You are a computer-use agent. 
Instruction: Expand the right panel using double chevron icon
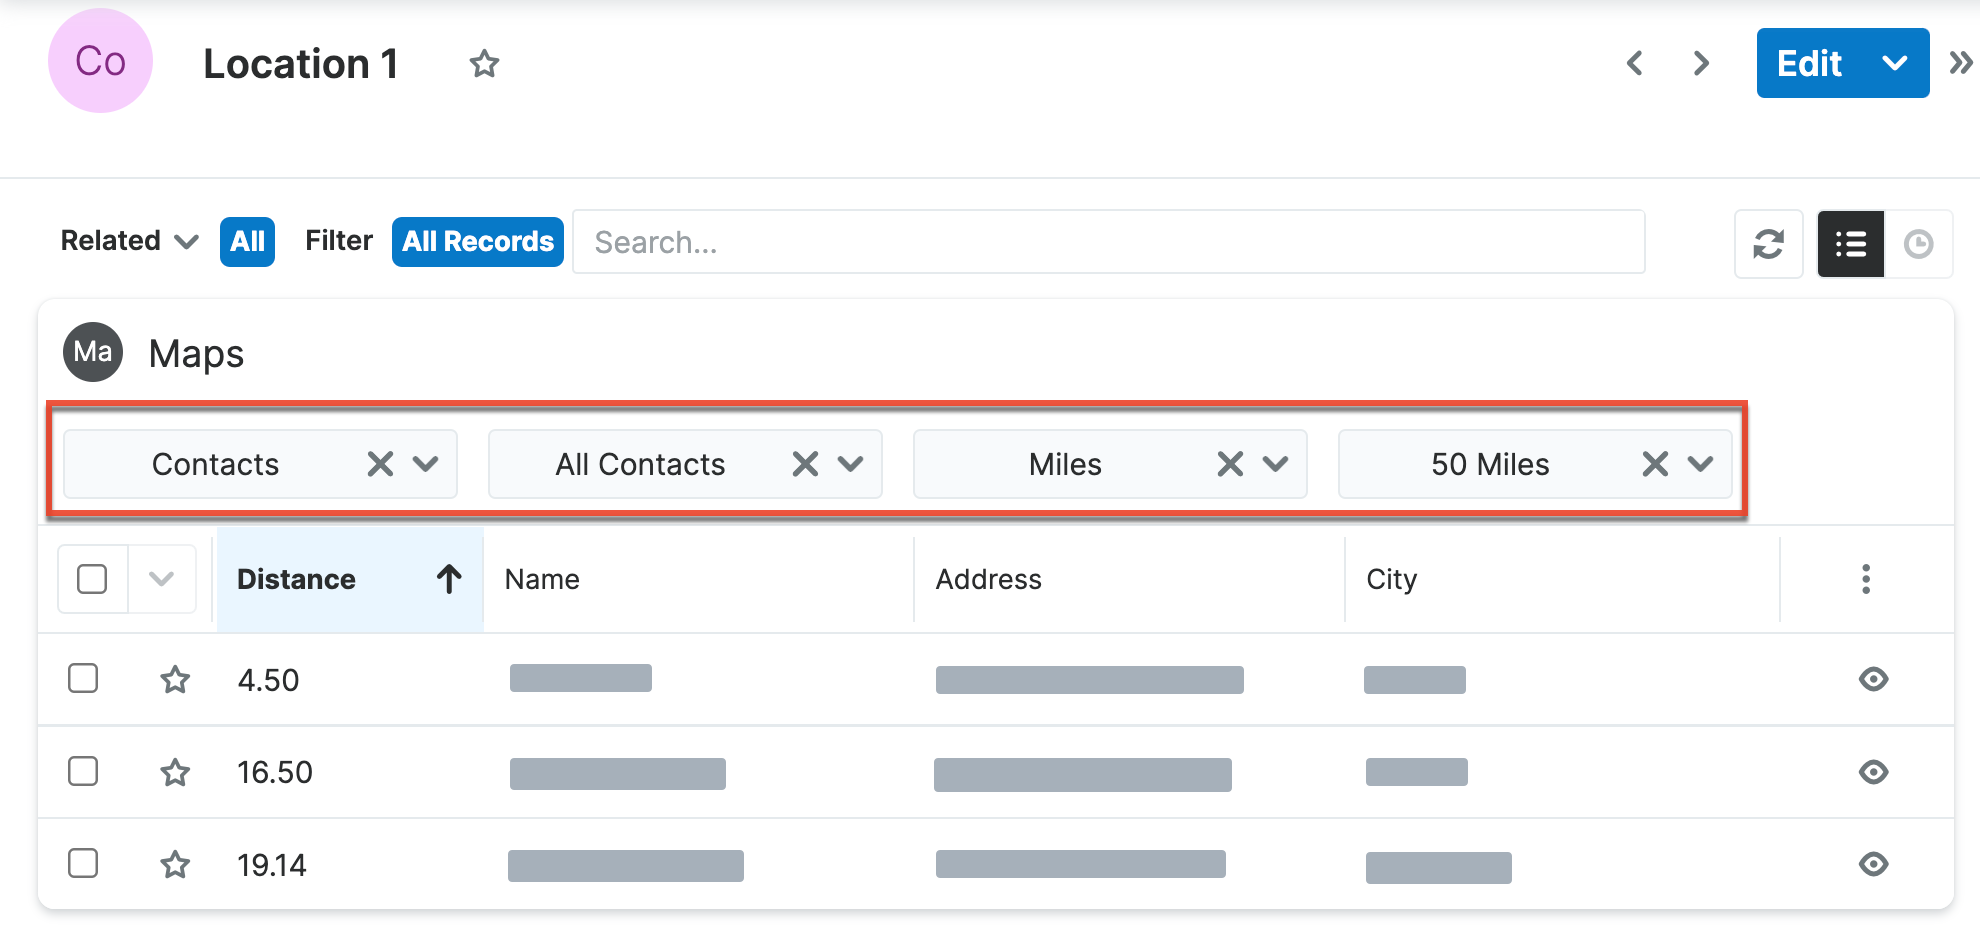point(1959,62)
